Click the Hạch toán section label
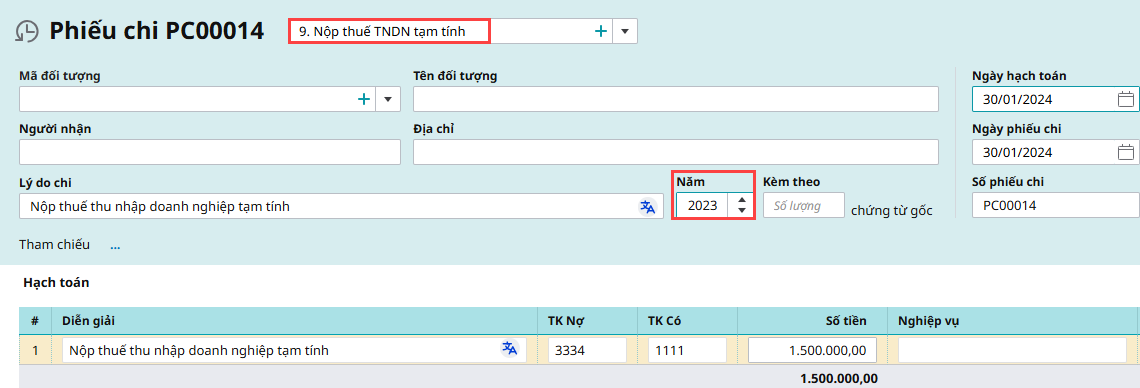This screenshot has height=388, width=1140. [56, 282]
